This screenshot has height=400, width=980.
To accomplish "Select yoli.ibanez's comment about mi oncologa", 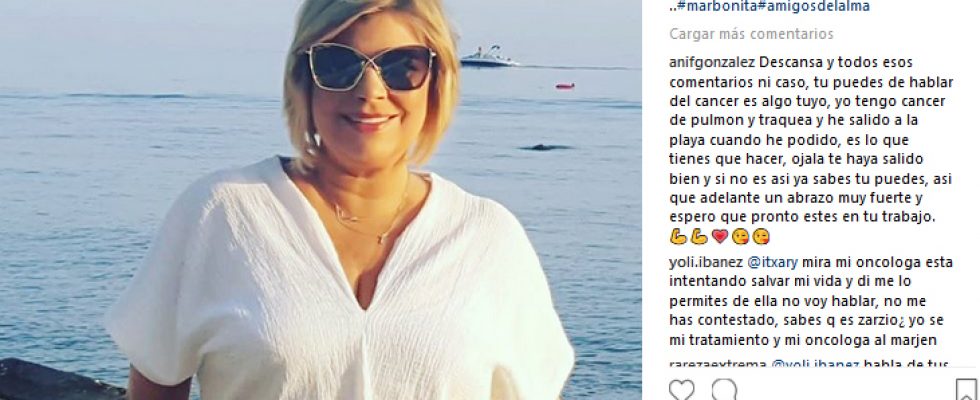I will point(811,301).
